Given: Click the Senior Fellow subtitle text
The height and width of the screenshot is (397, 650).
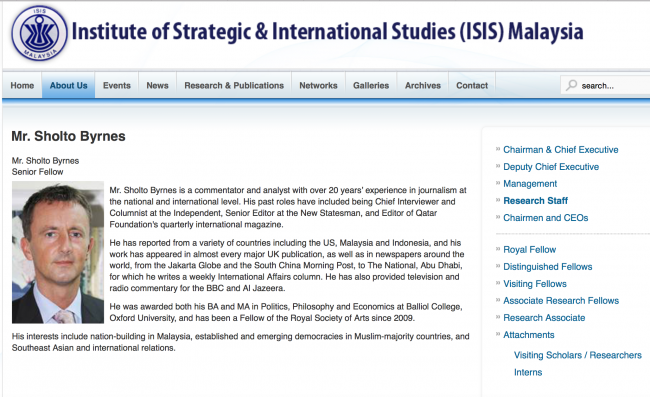Looking at the screenshot, I should point(37,172).
